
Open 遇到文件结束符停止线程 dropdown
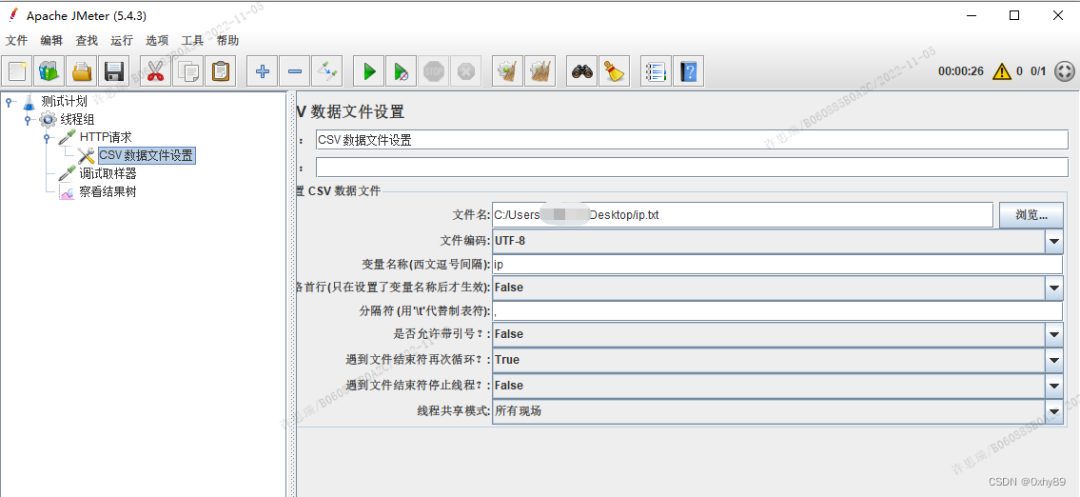(x=1054, y=385)
